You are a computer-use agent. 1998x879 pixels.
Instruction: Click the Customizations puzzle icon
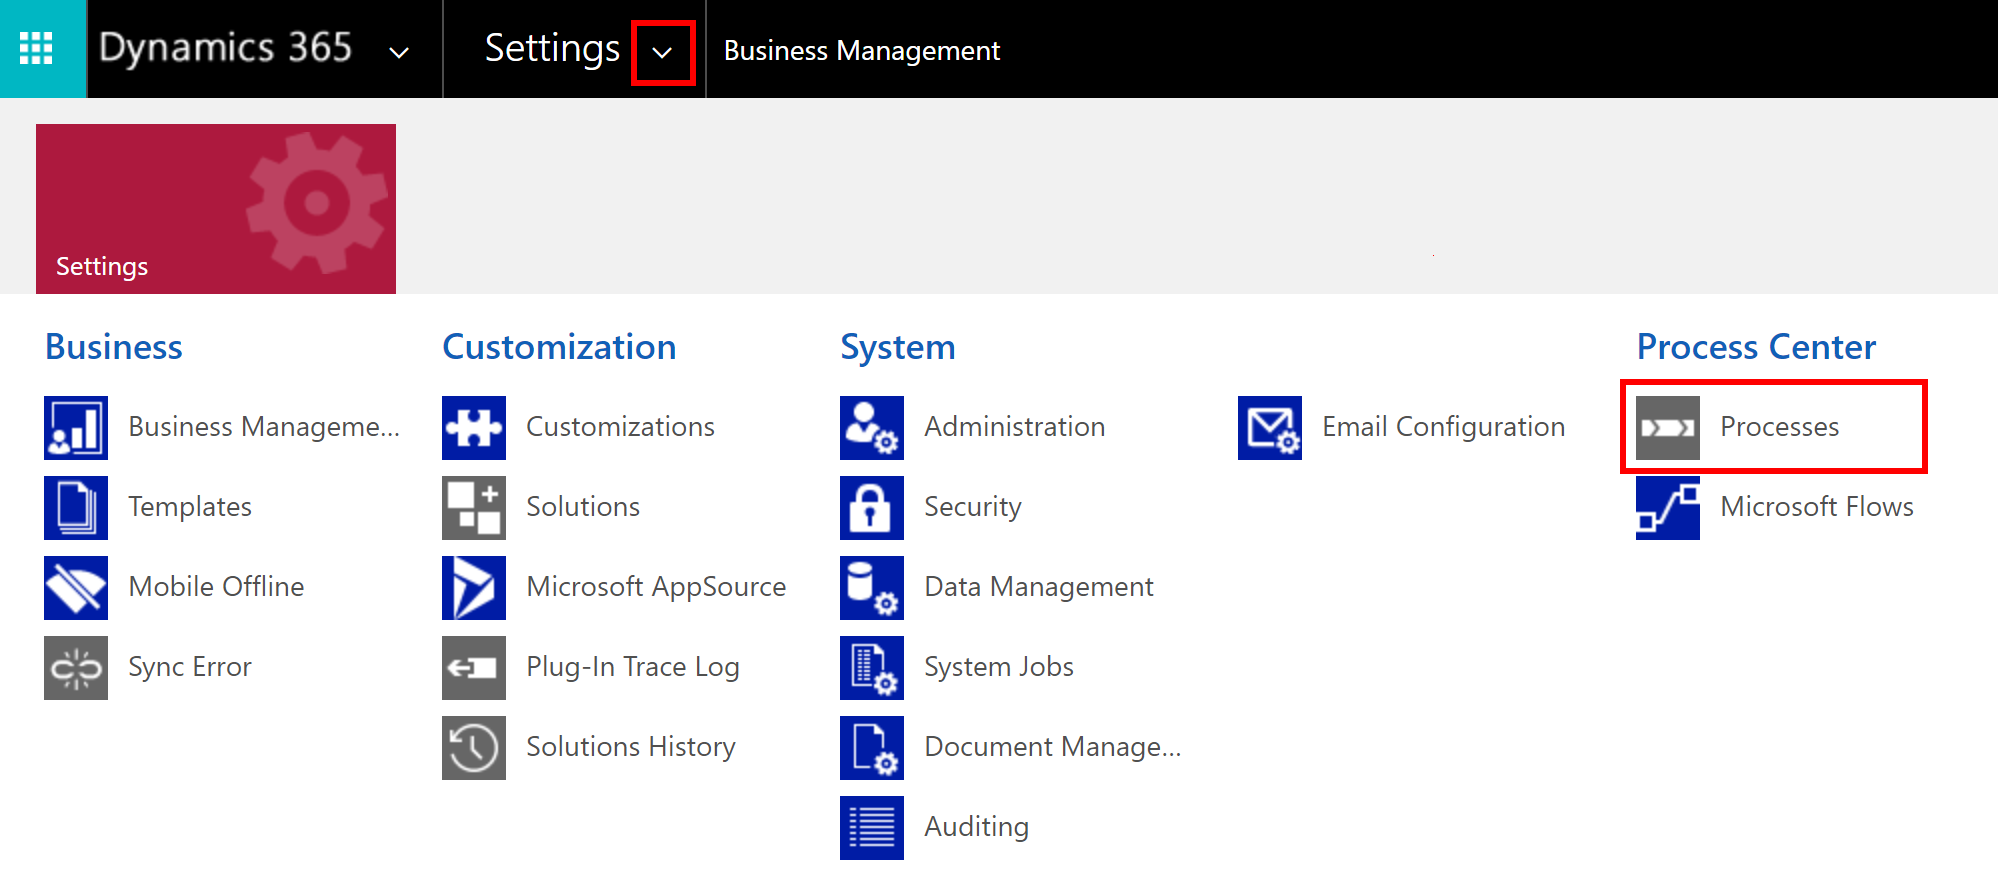(473, 427)
